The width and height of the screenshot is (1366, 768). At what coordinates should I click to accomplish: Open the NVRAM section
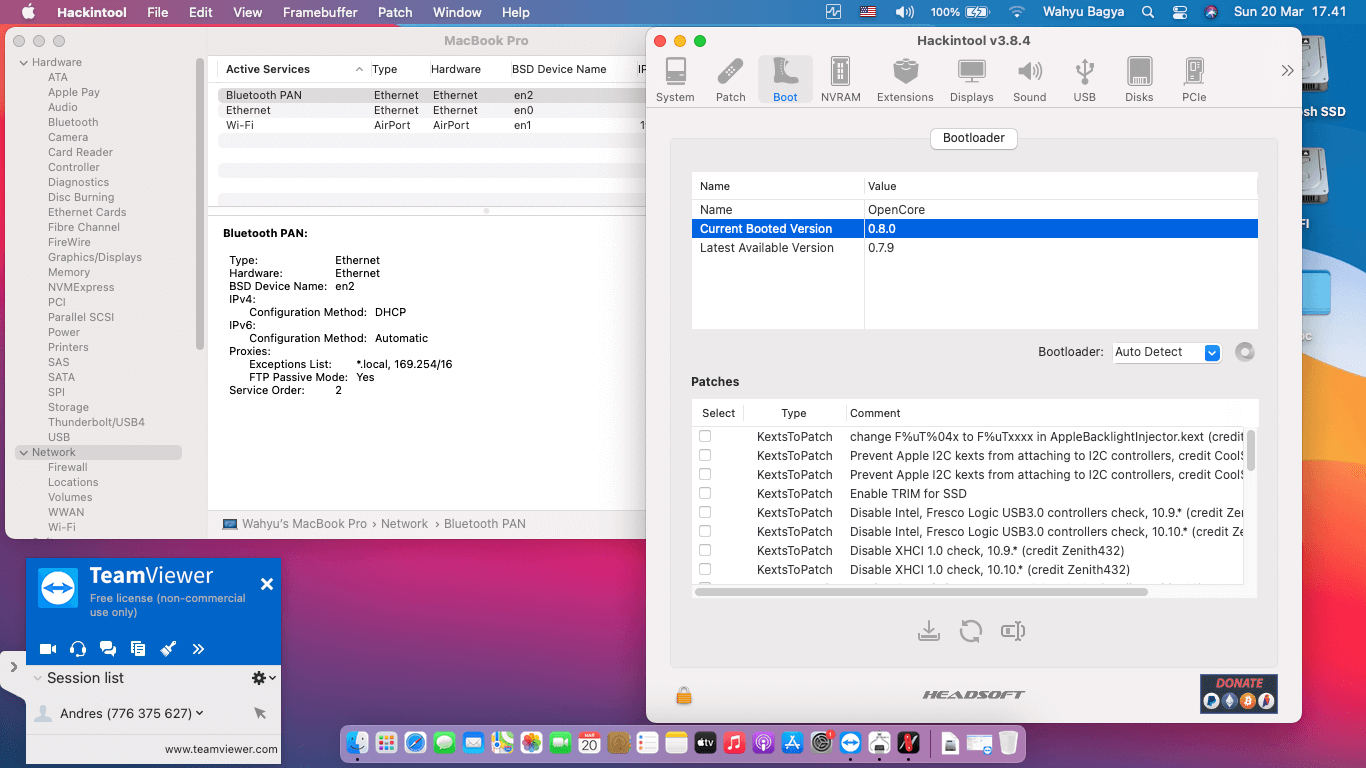click(840, 80)
